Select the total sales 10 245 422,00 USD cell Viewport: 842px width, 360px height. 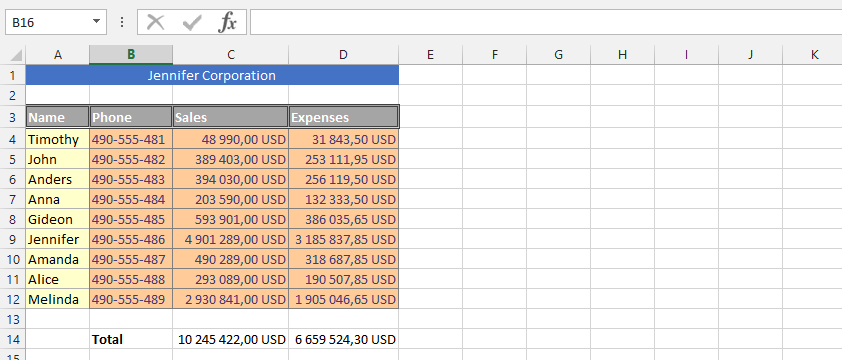click(230, 339)
